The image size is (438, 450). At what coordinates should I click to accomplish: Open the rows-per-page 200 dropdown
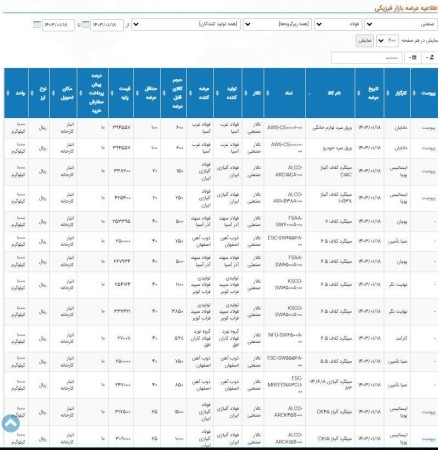click(387, 41)
